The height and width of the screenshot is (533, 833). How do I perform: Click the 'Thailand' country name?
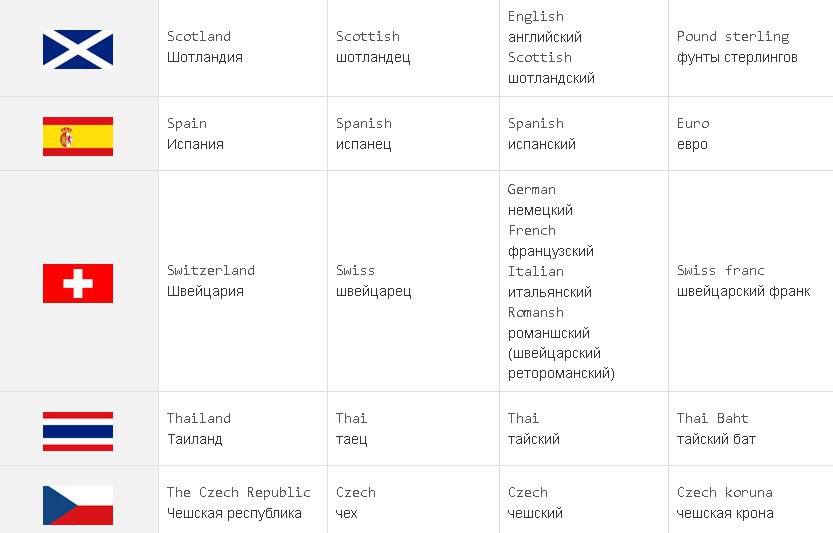(x=199, y=418)
